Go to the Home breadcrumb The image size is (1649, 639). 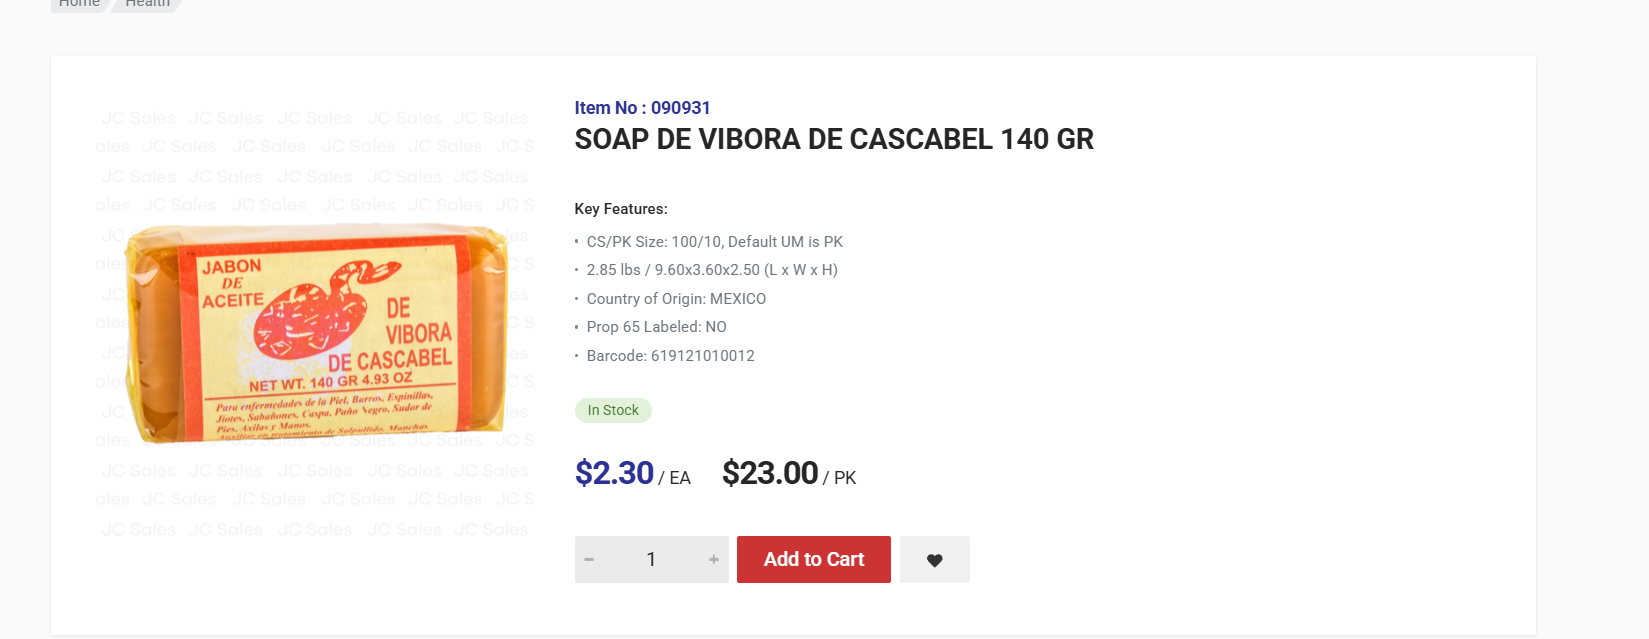[79, 4]
